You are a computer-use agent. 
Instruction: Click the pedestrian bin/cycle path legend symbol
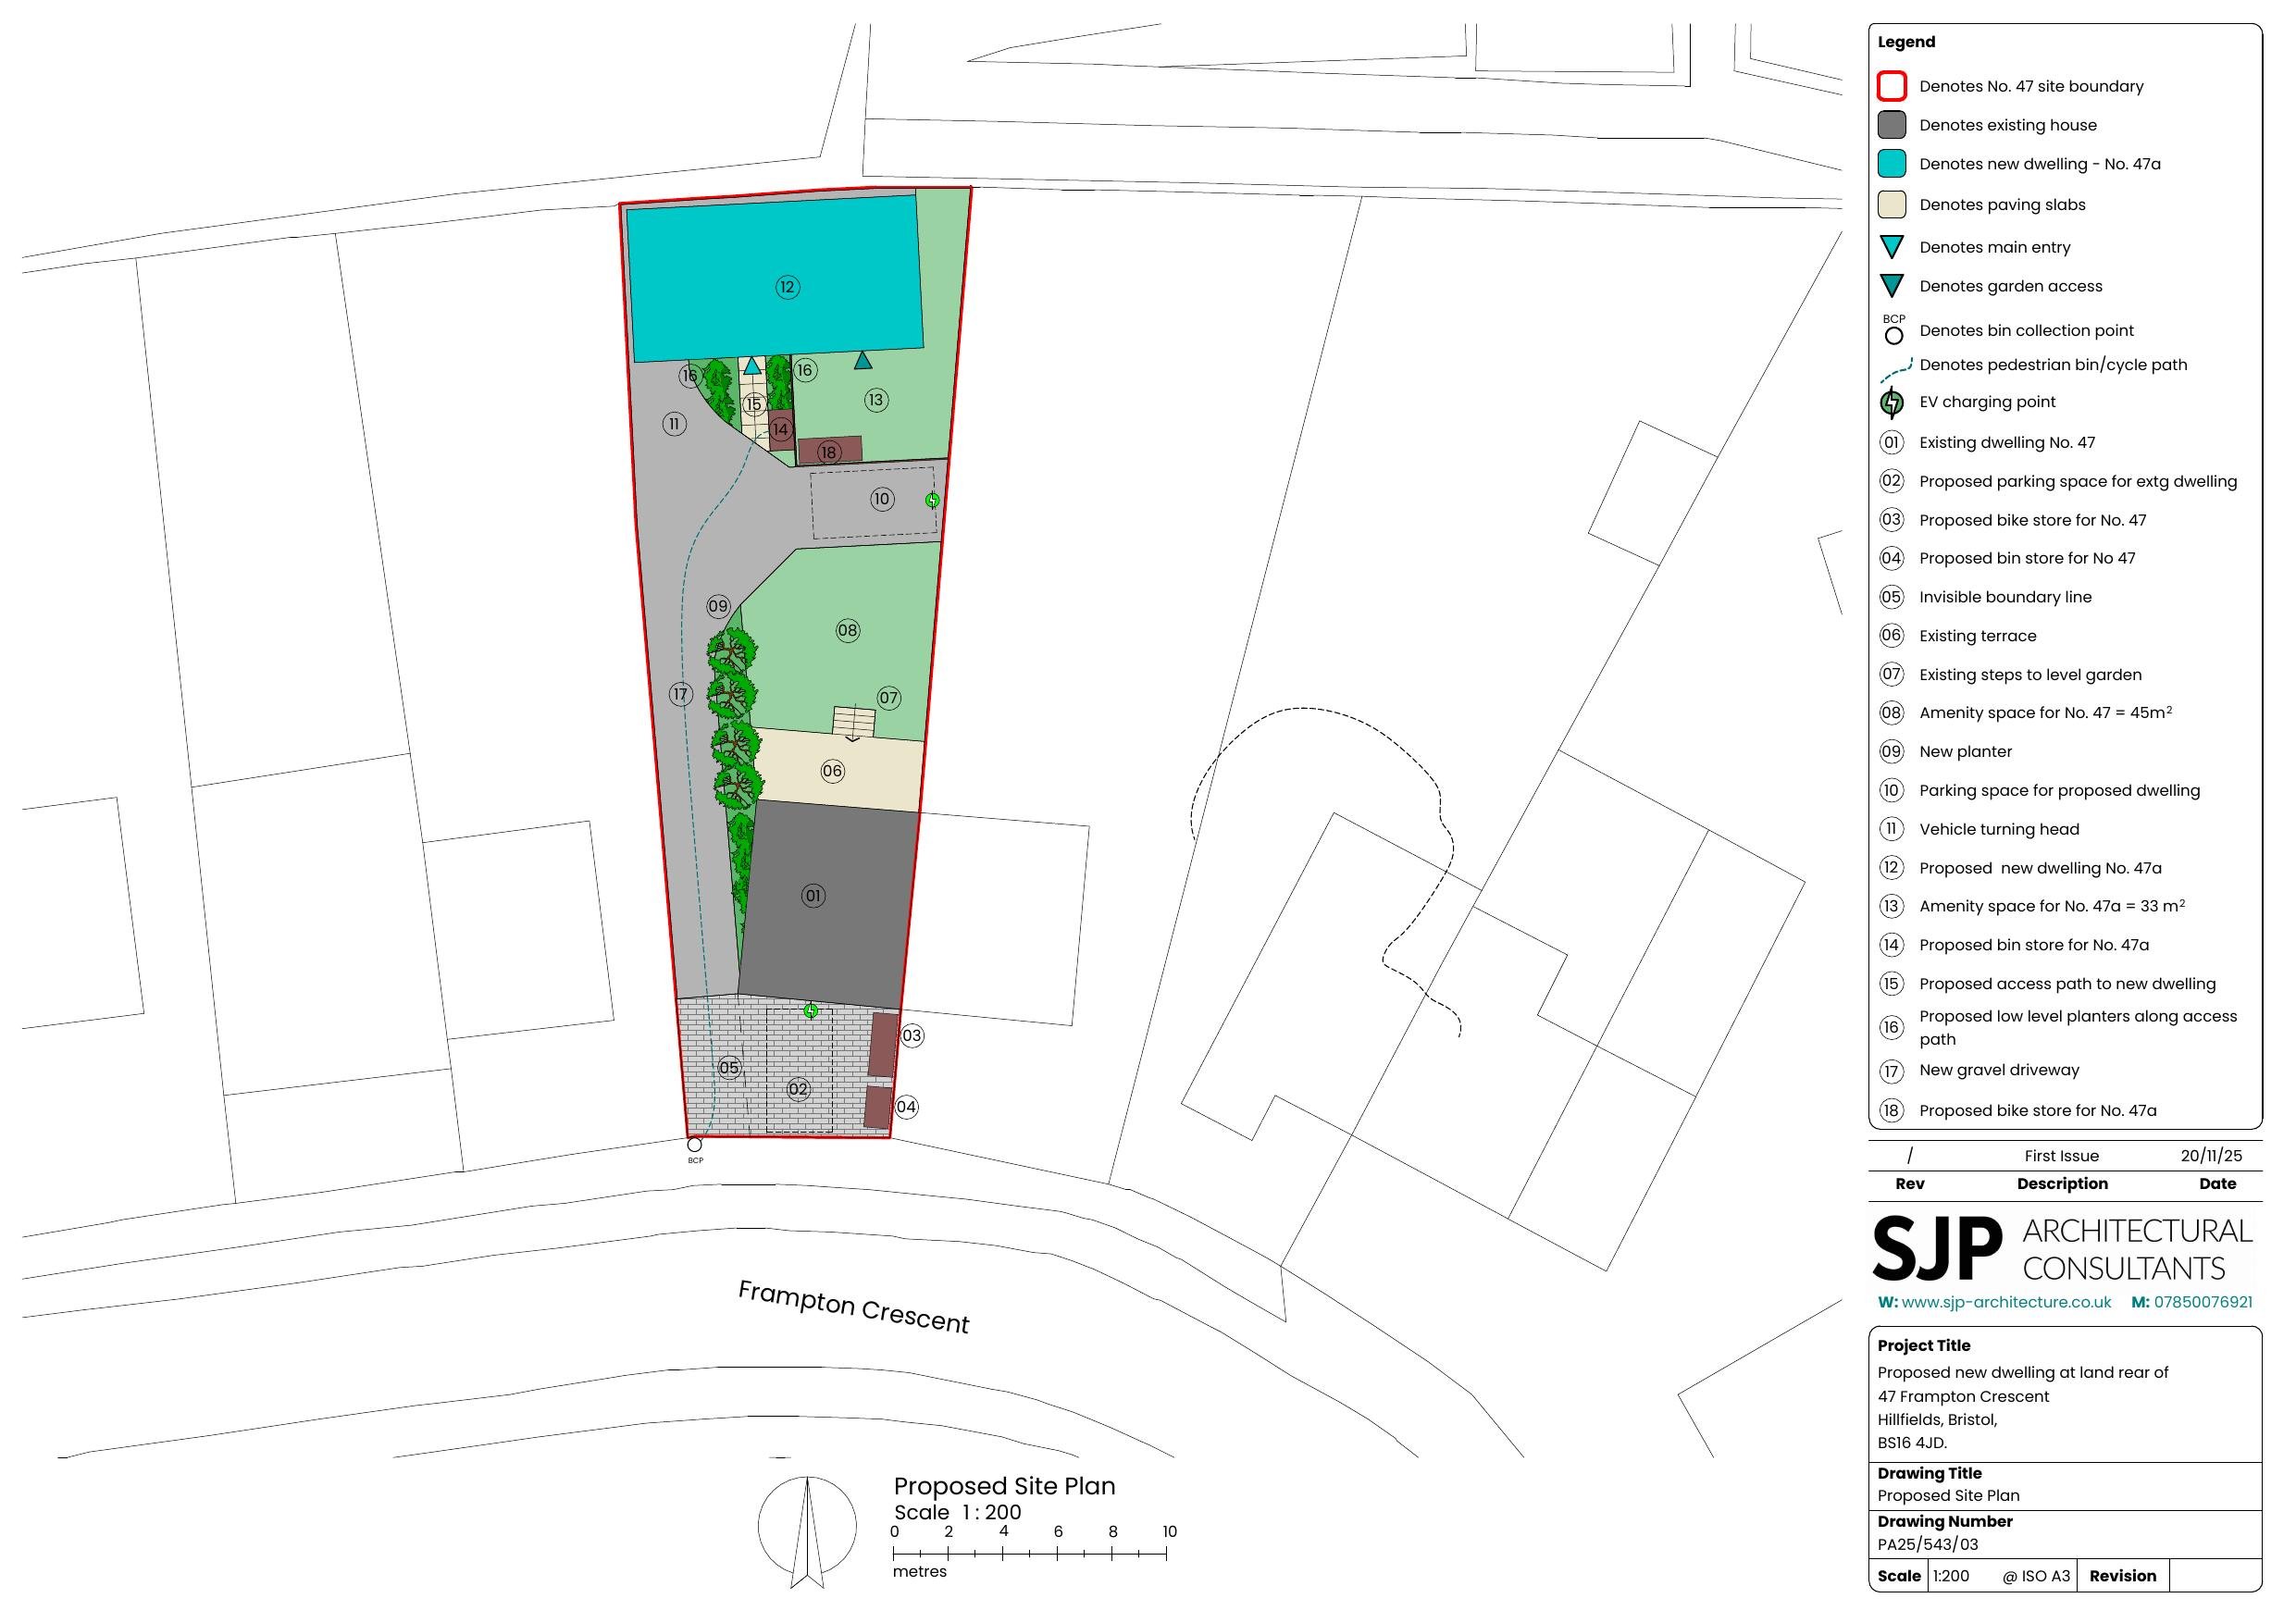click(x=1895, y=370)
